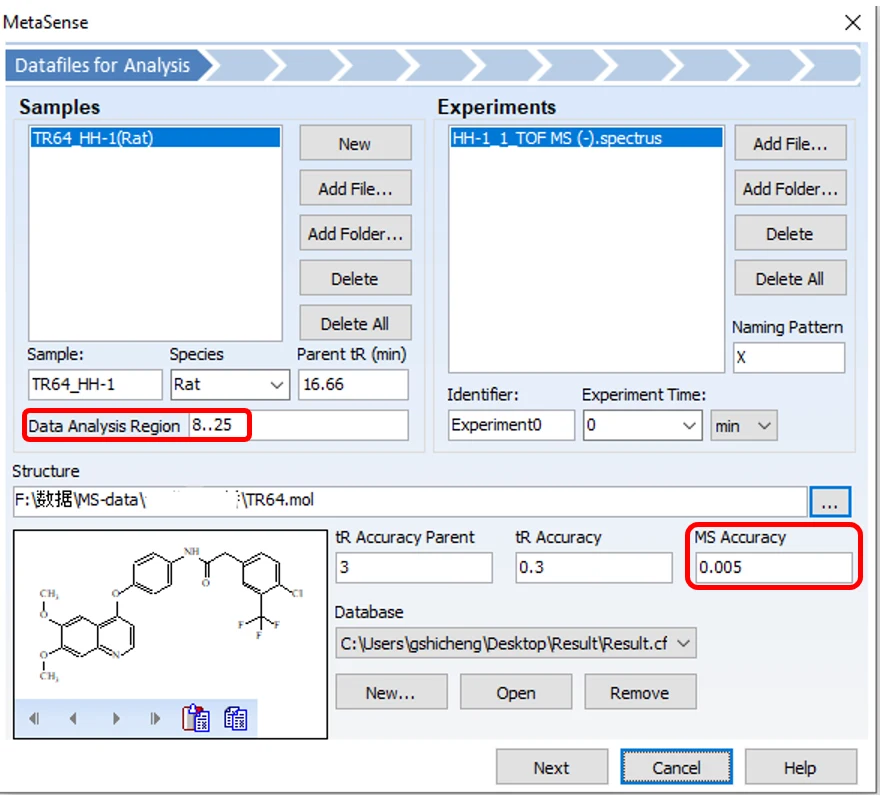
Task: Create a new database with New...
Action: click(x=391, y=693)
